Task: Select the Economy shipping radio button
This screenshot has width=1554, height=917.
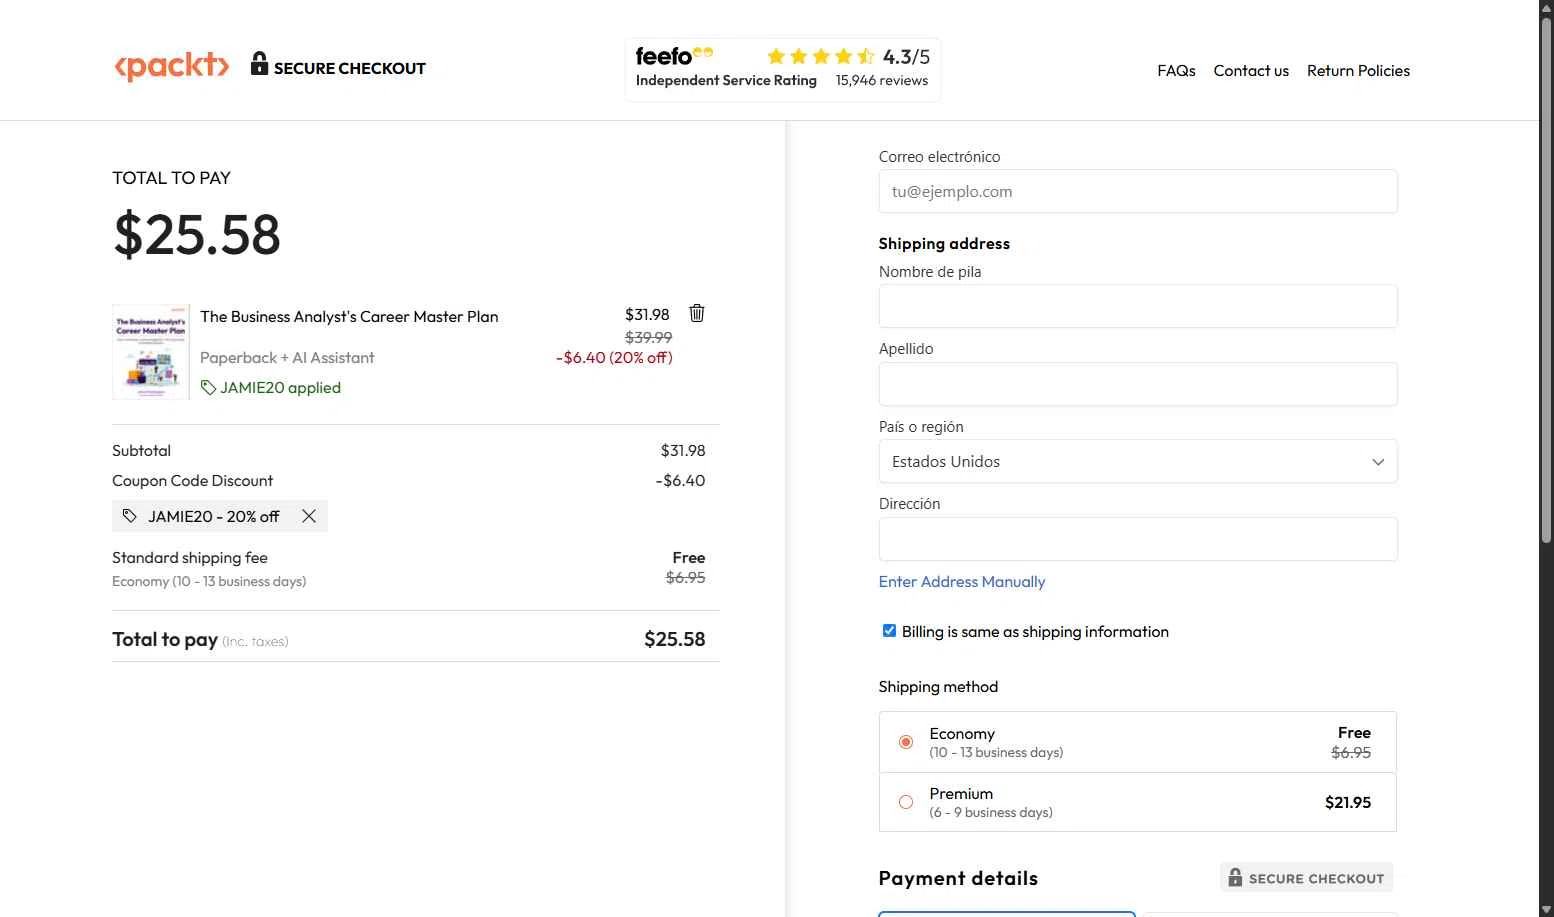Action: pos(906,742)
